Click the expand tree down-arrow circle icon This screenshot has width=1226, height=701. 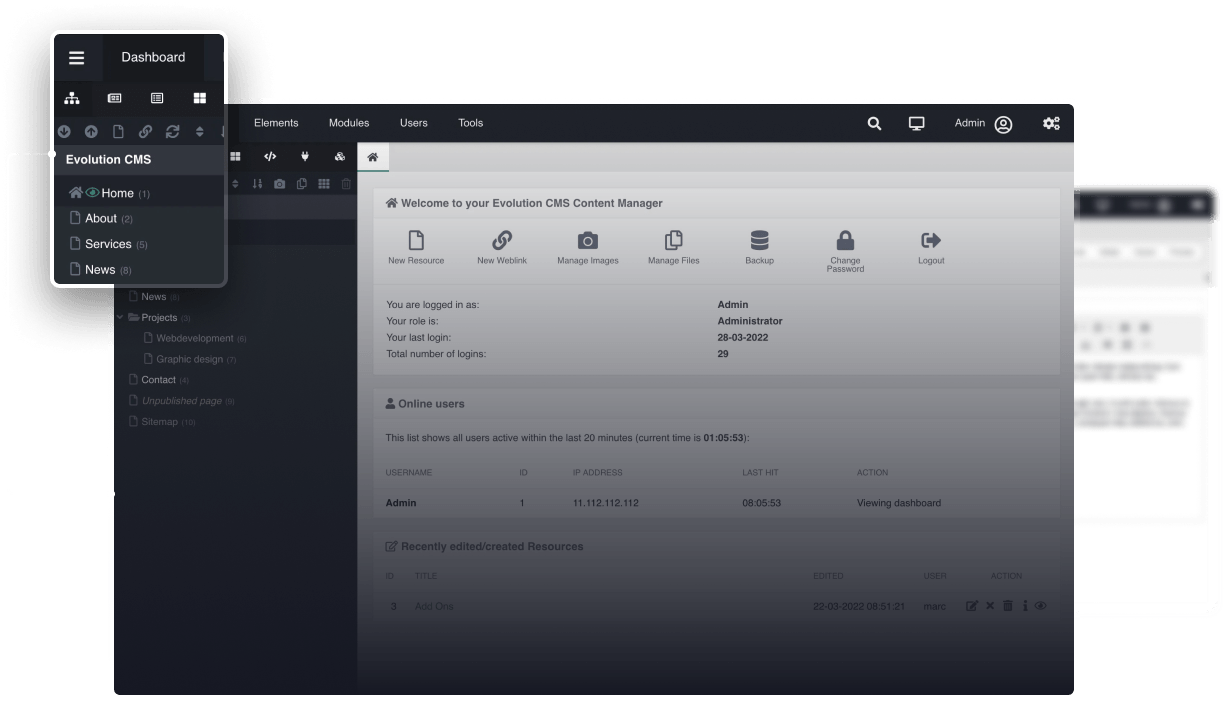[x=64, y=131]
